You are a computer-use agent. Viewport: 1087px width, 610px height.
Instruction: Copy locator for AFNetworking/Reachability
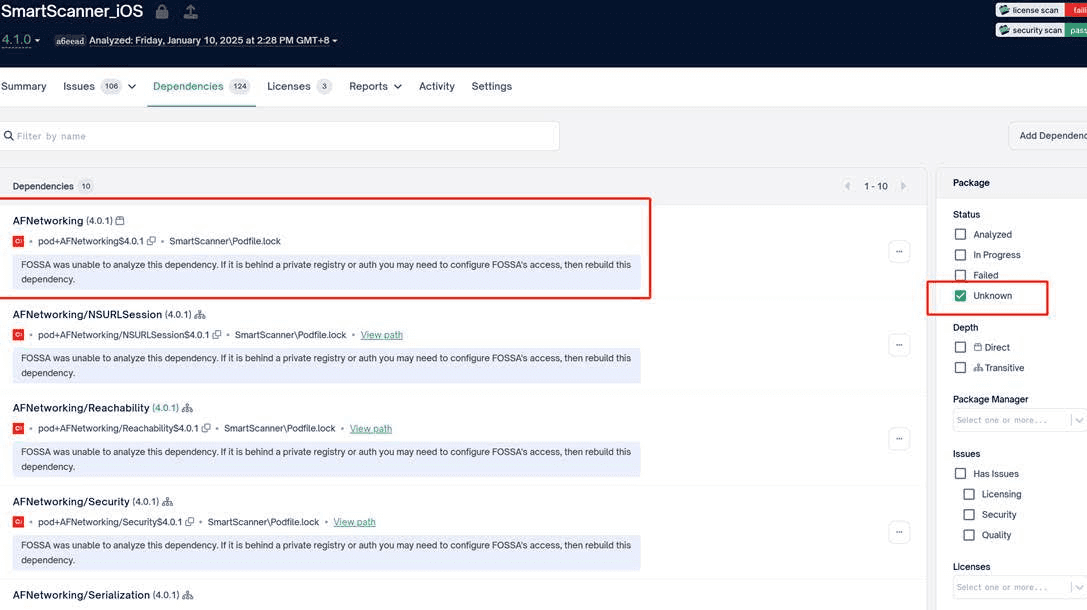point(206,428)
